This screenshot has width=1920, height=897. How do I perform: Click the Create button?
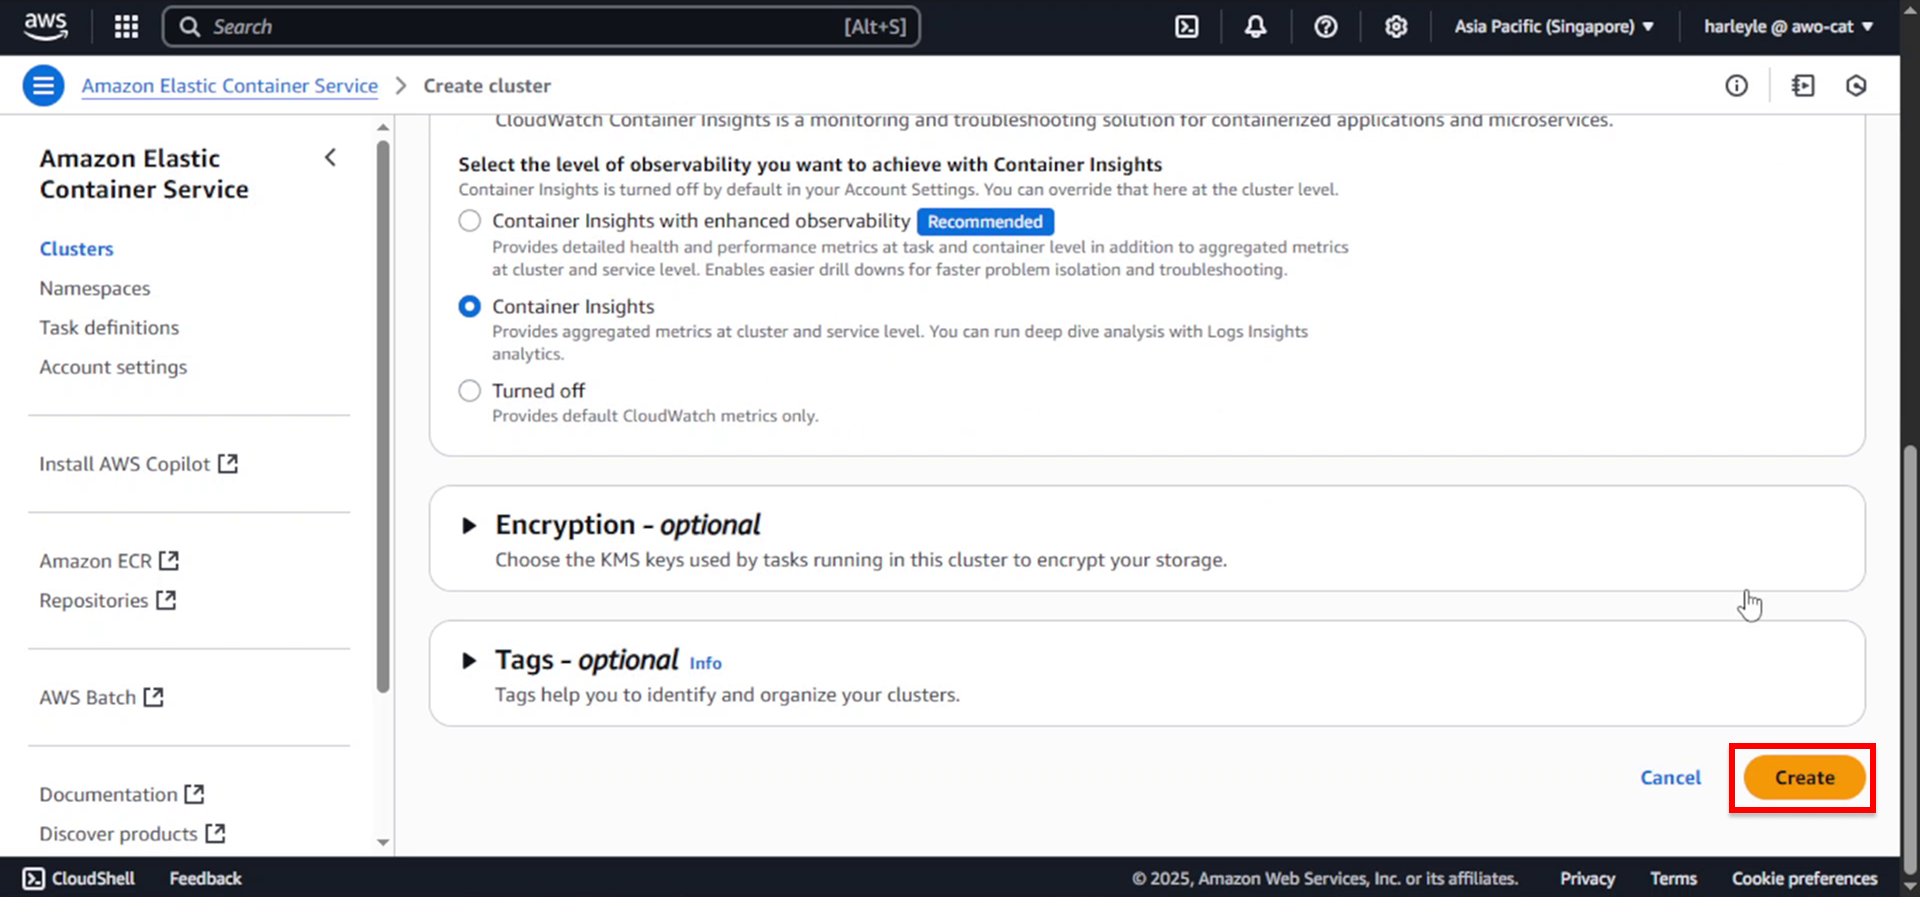point(1804,778)
